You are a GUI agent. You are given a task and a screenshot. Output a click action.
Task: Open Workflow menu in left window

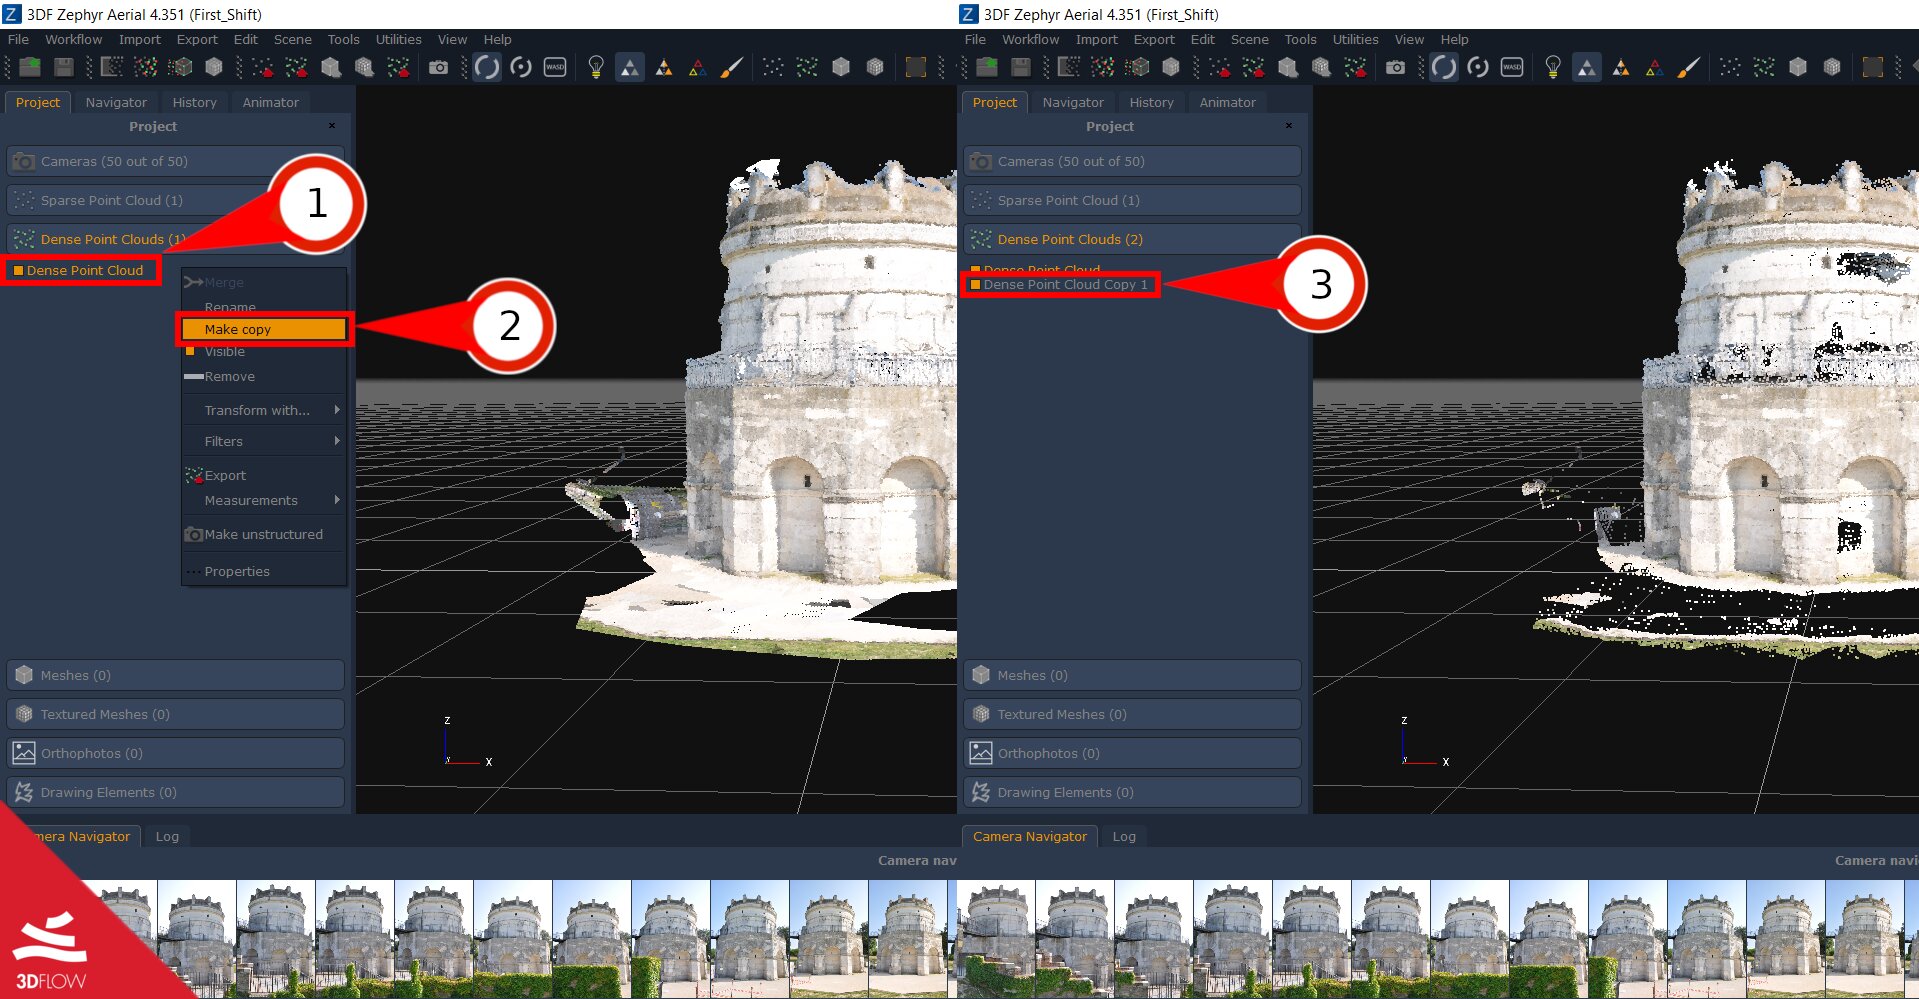tap(73, 39)
